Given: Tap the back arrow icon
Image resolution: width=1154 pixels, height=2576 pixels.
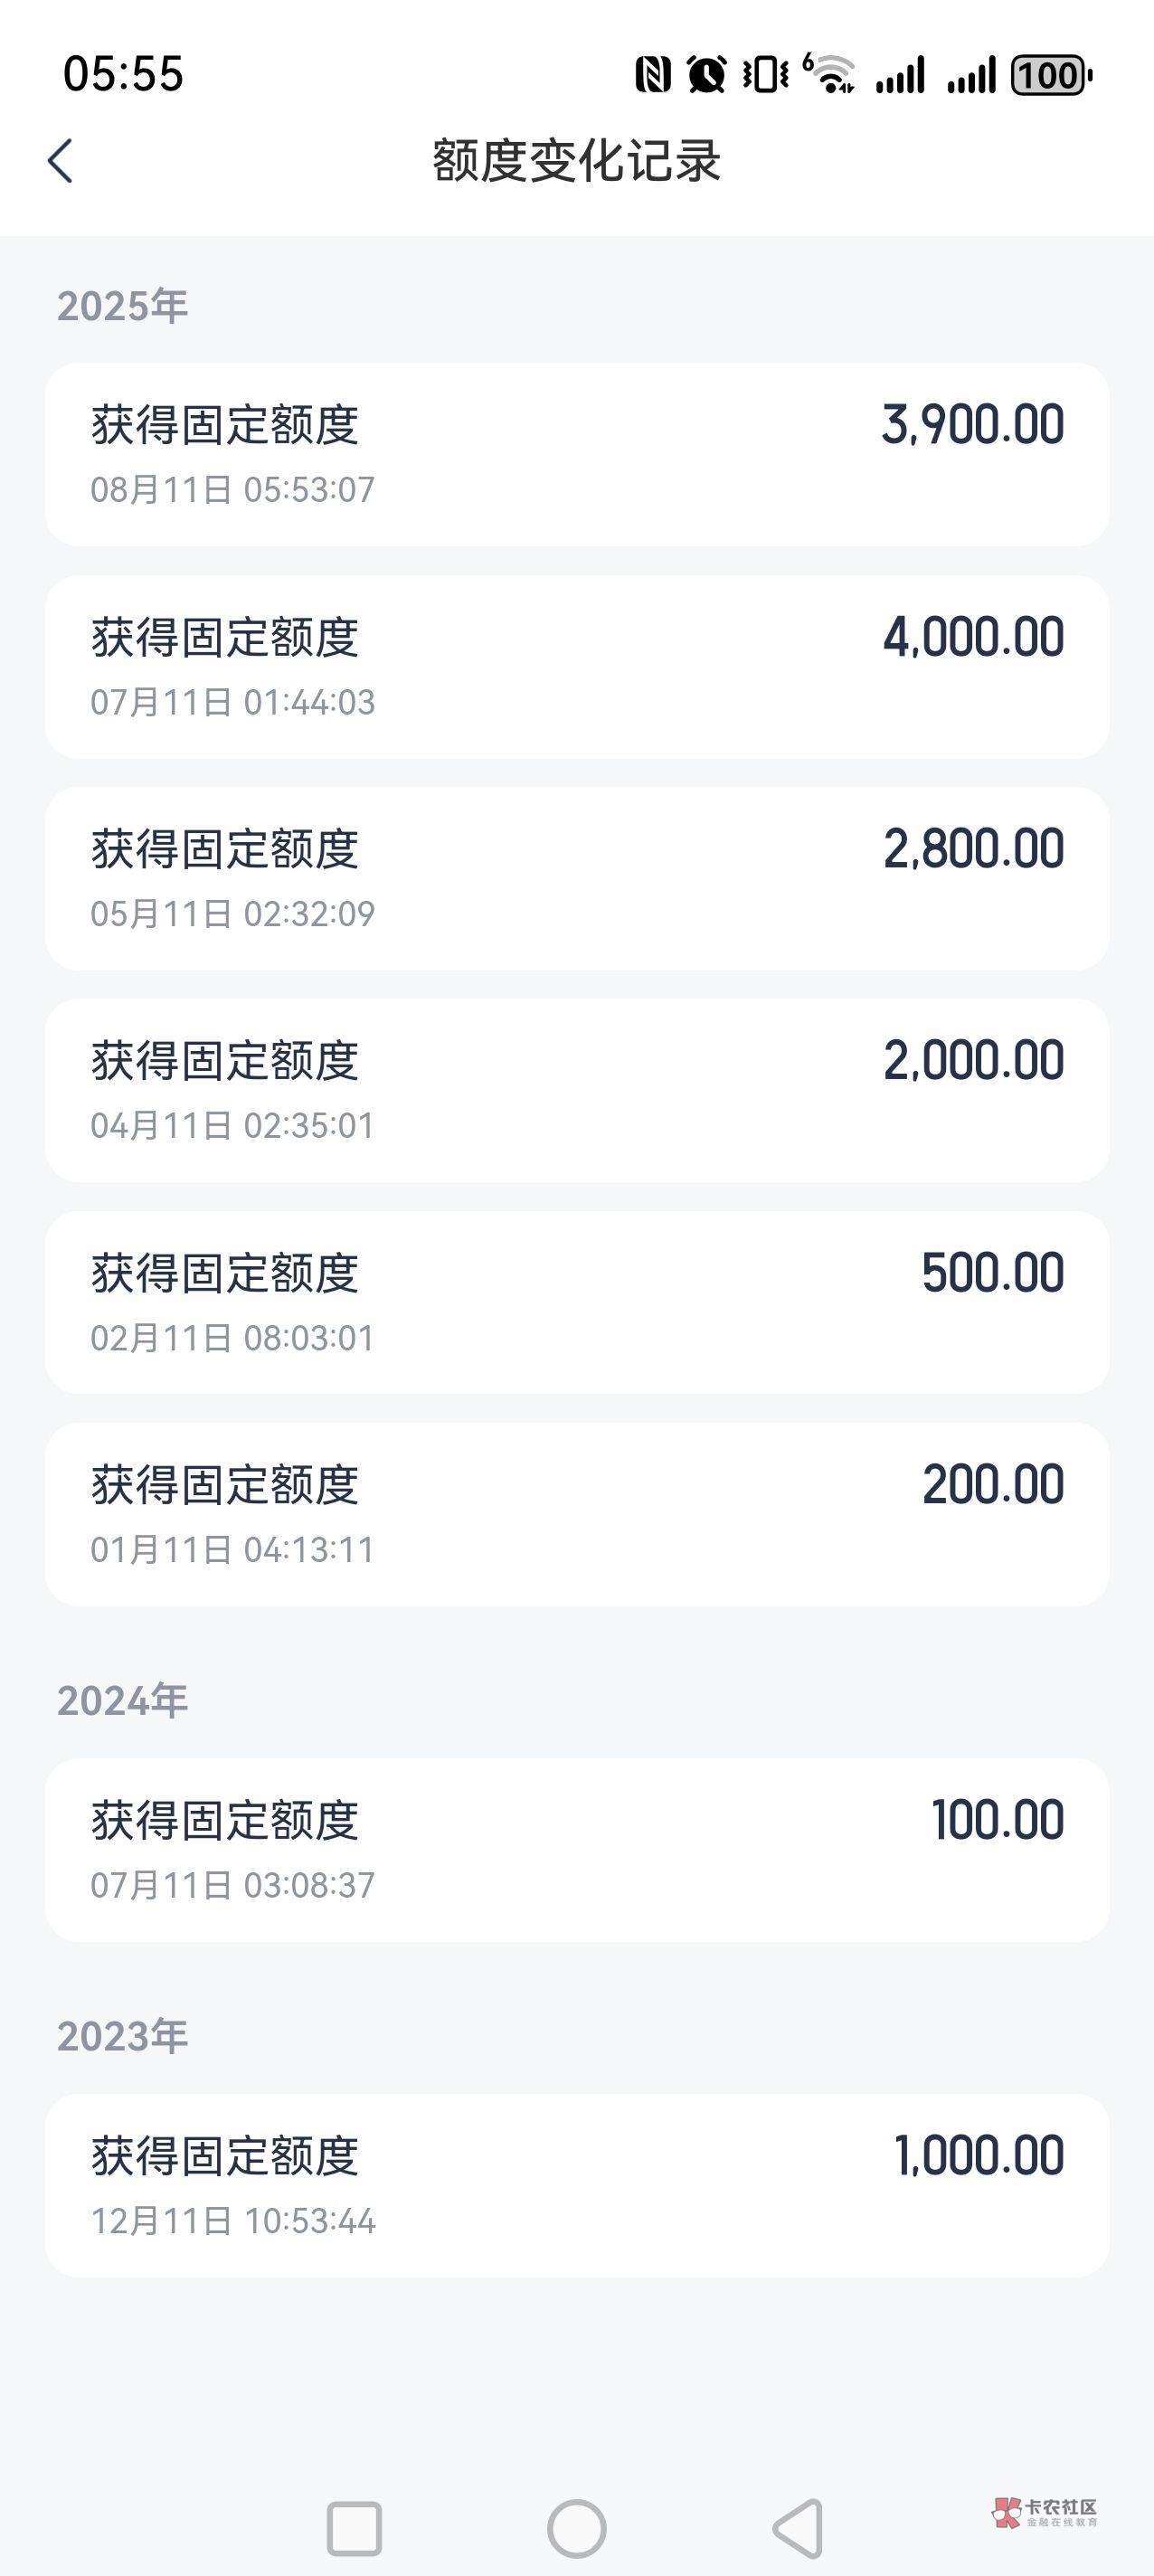Looking at the screenshot, I should click(x=61, y=161).
